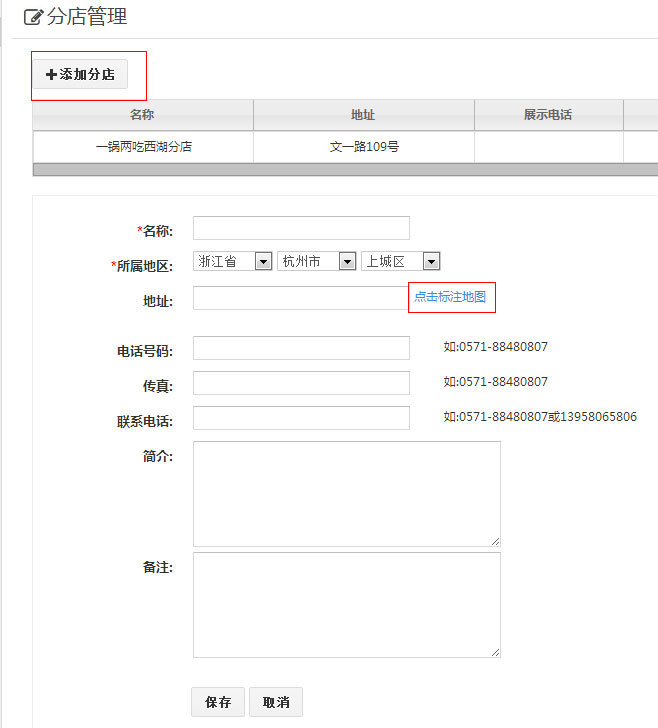Click the 添加分店 button
Screen dimensions: 658x728
[80, 74]
